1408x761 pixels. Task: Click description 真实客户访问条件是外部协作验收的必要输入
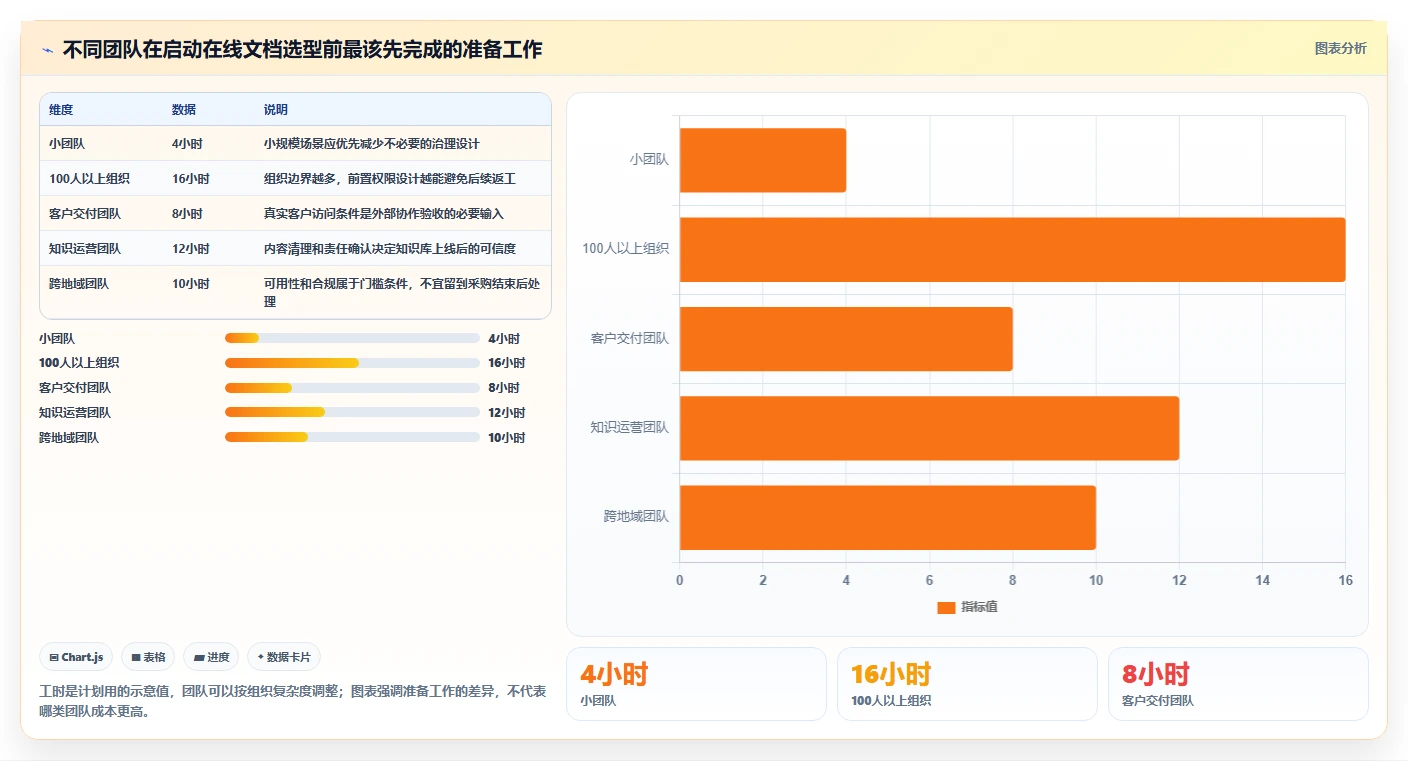[x=384, y=214]
